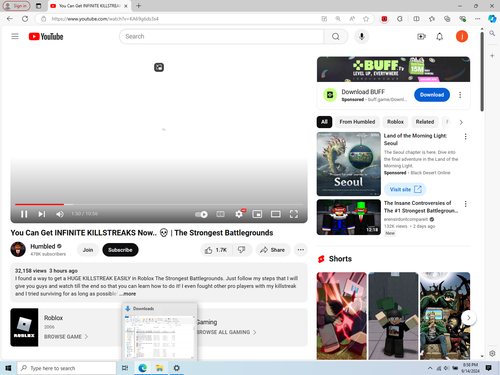This screenshot has width=500, height=375.
Task: Open the YouTube hamburger guide menu
Action: click(x=15, y=36)
